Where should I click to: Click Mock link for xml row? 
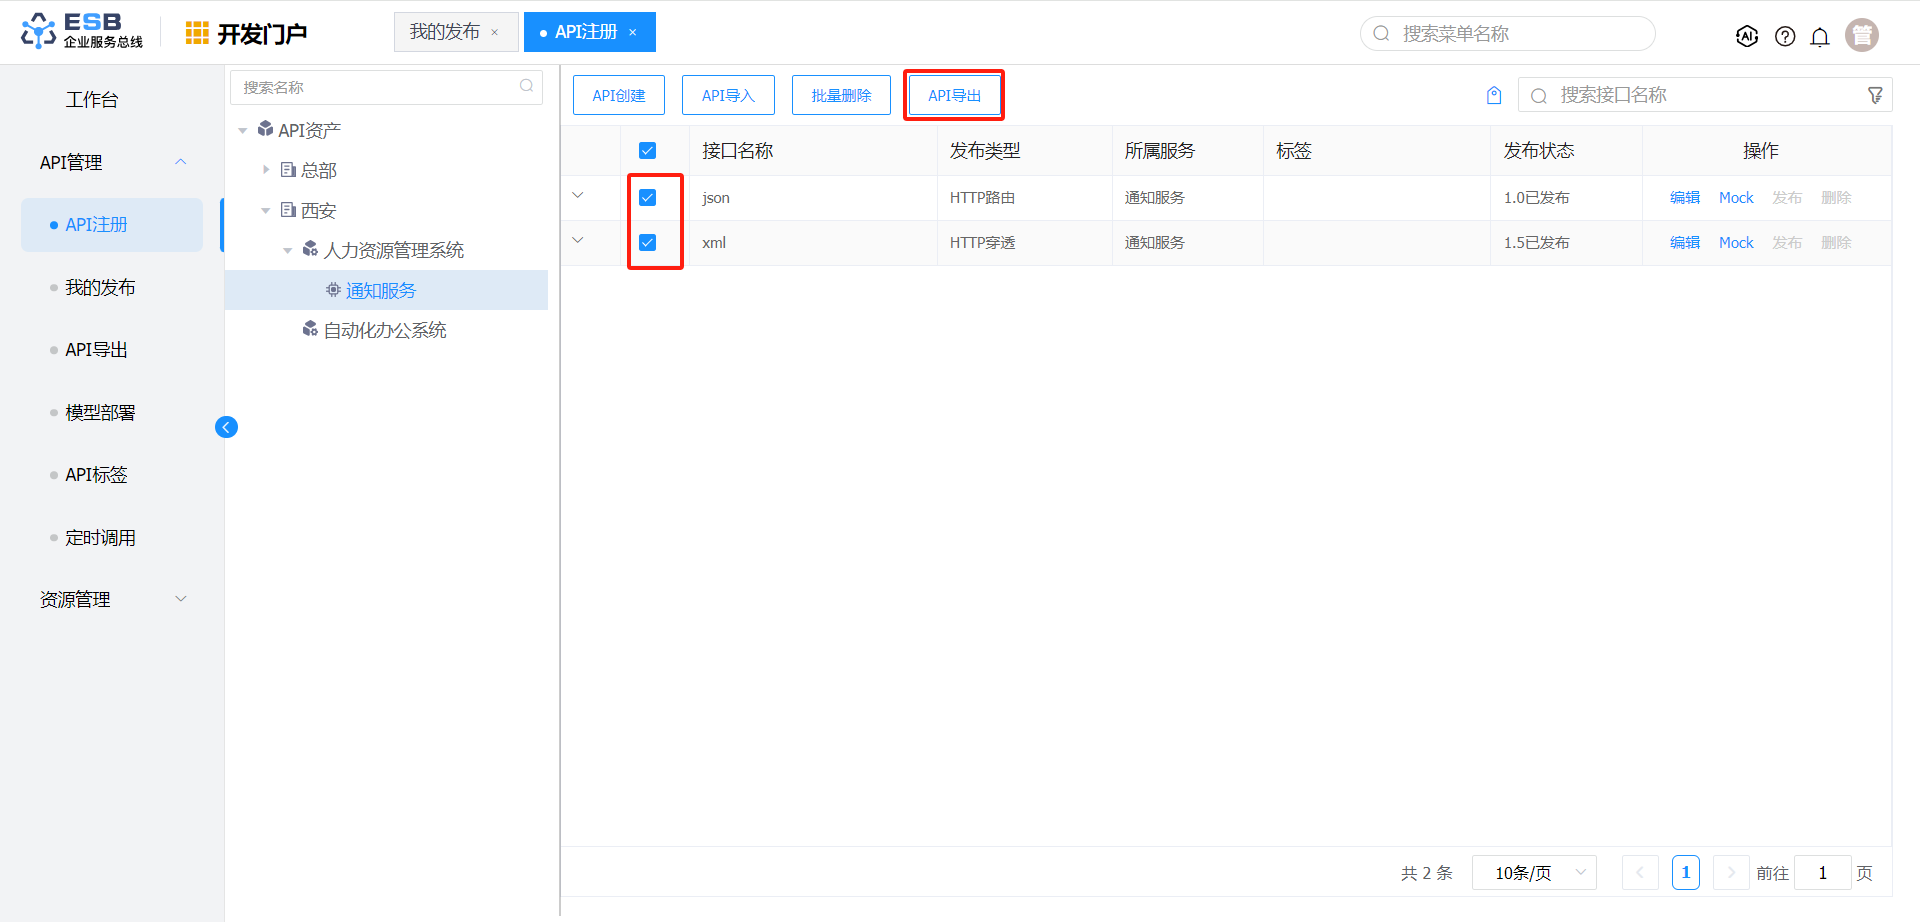pos(1736,243)
